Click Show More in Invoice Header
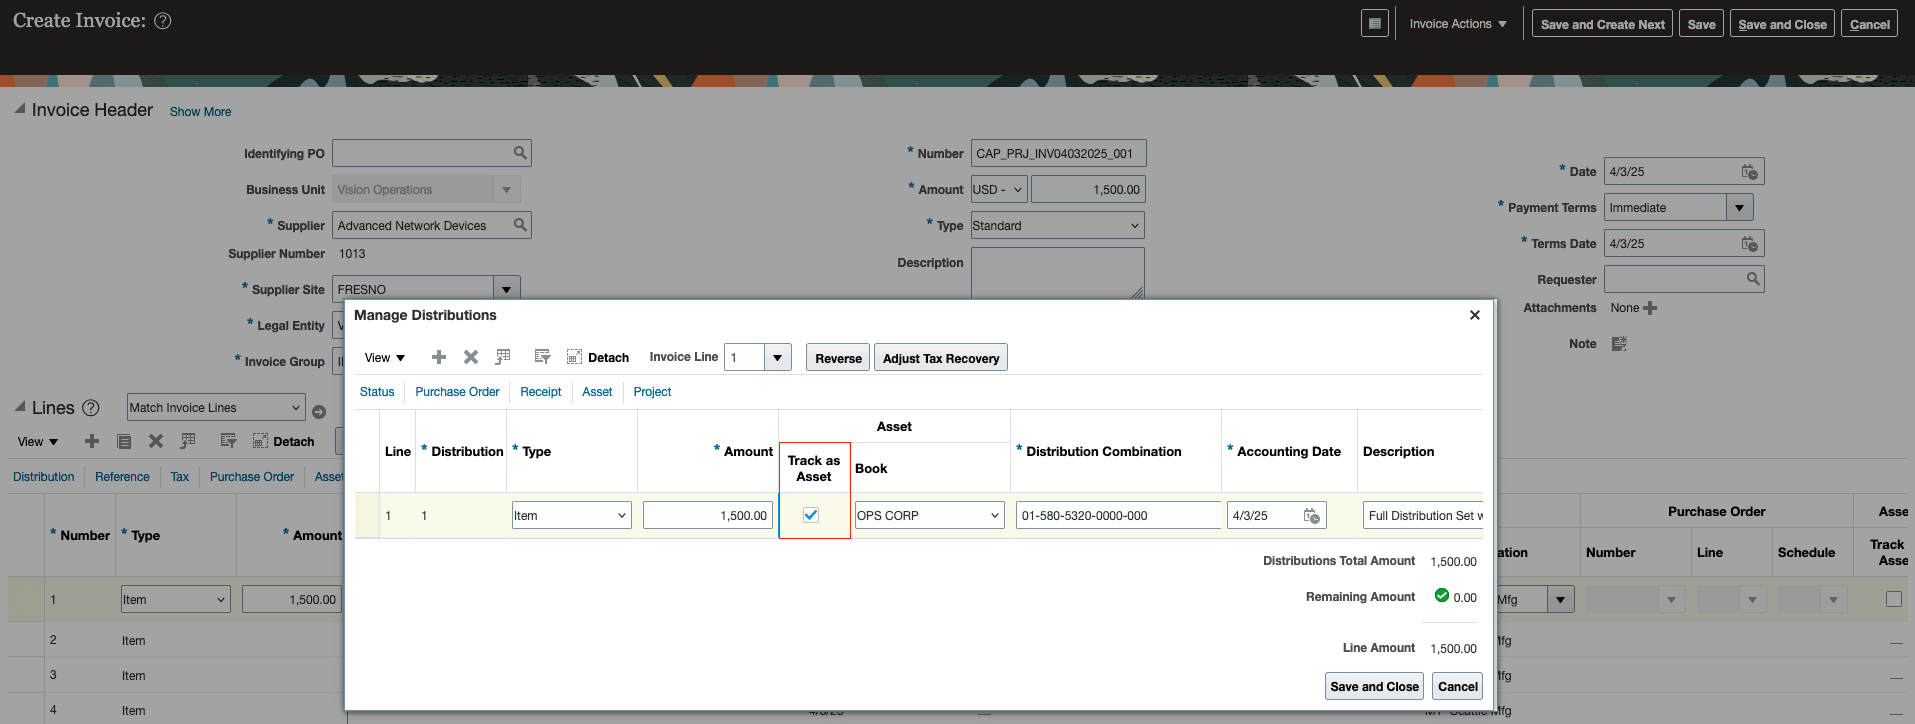The image size is (1915, 724). (x=200, y=112)
